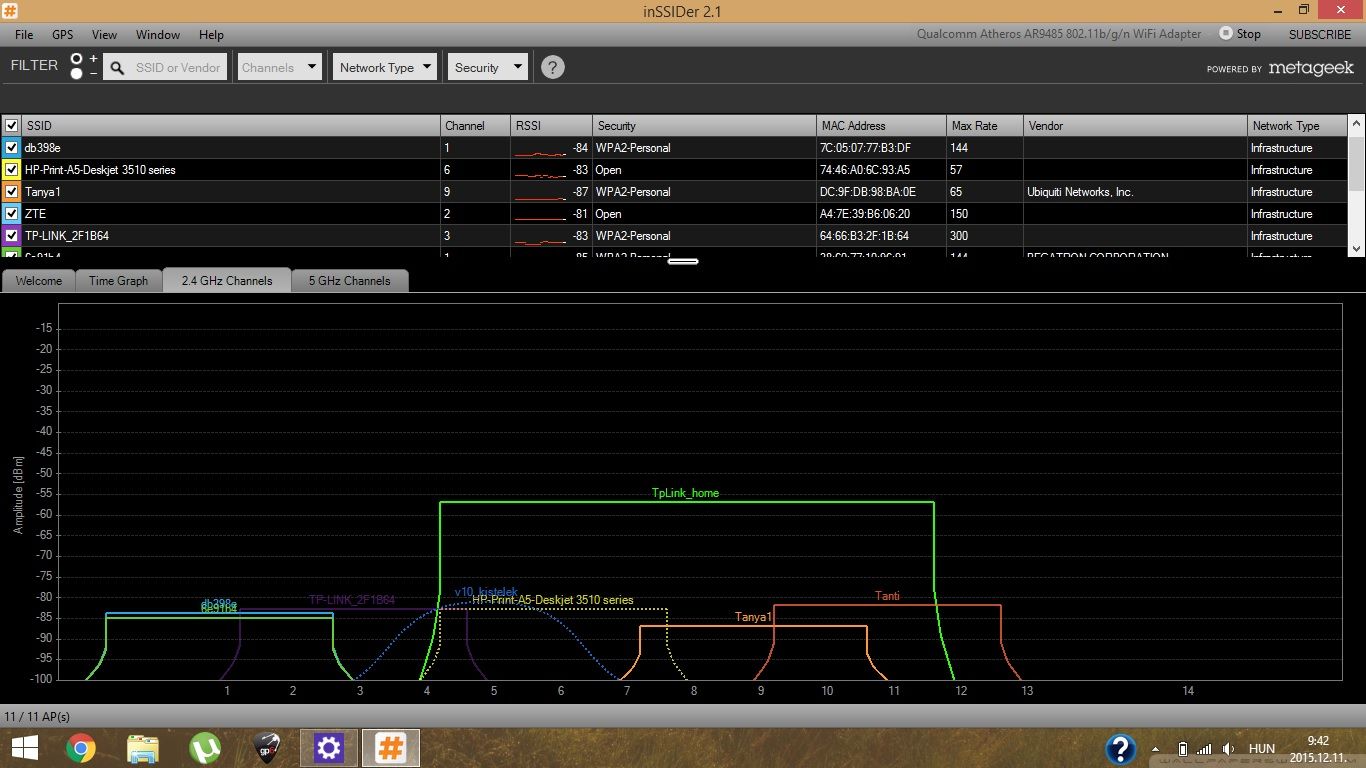Open the Window menu

158,34
